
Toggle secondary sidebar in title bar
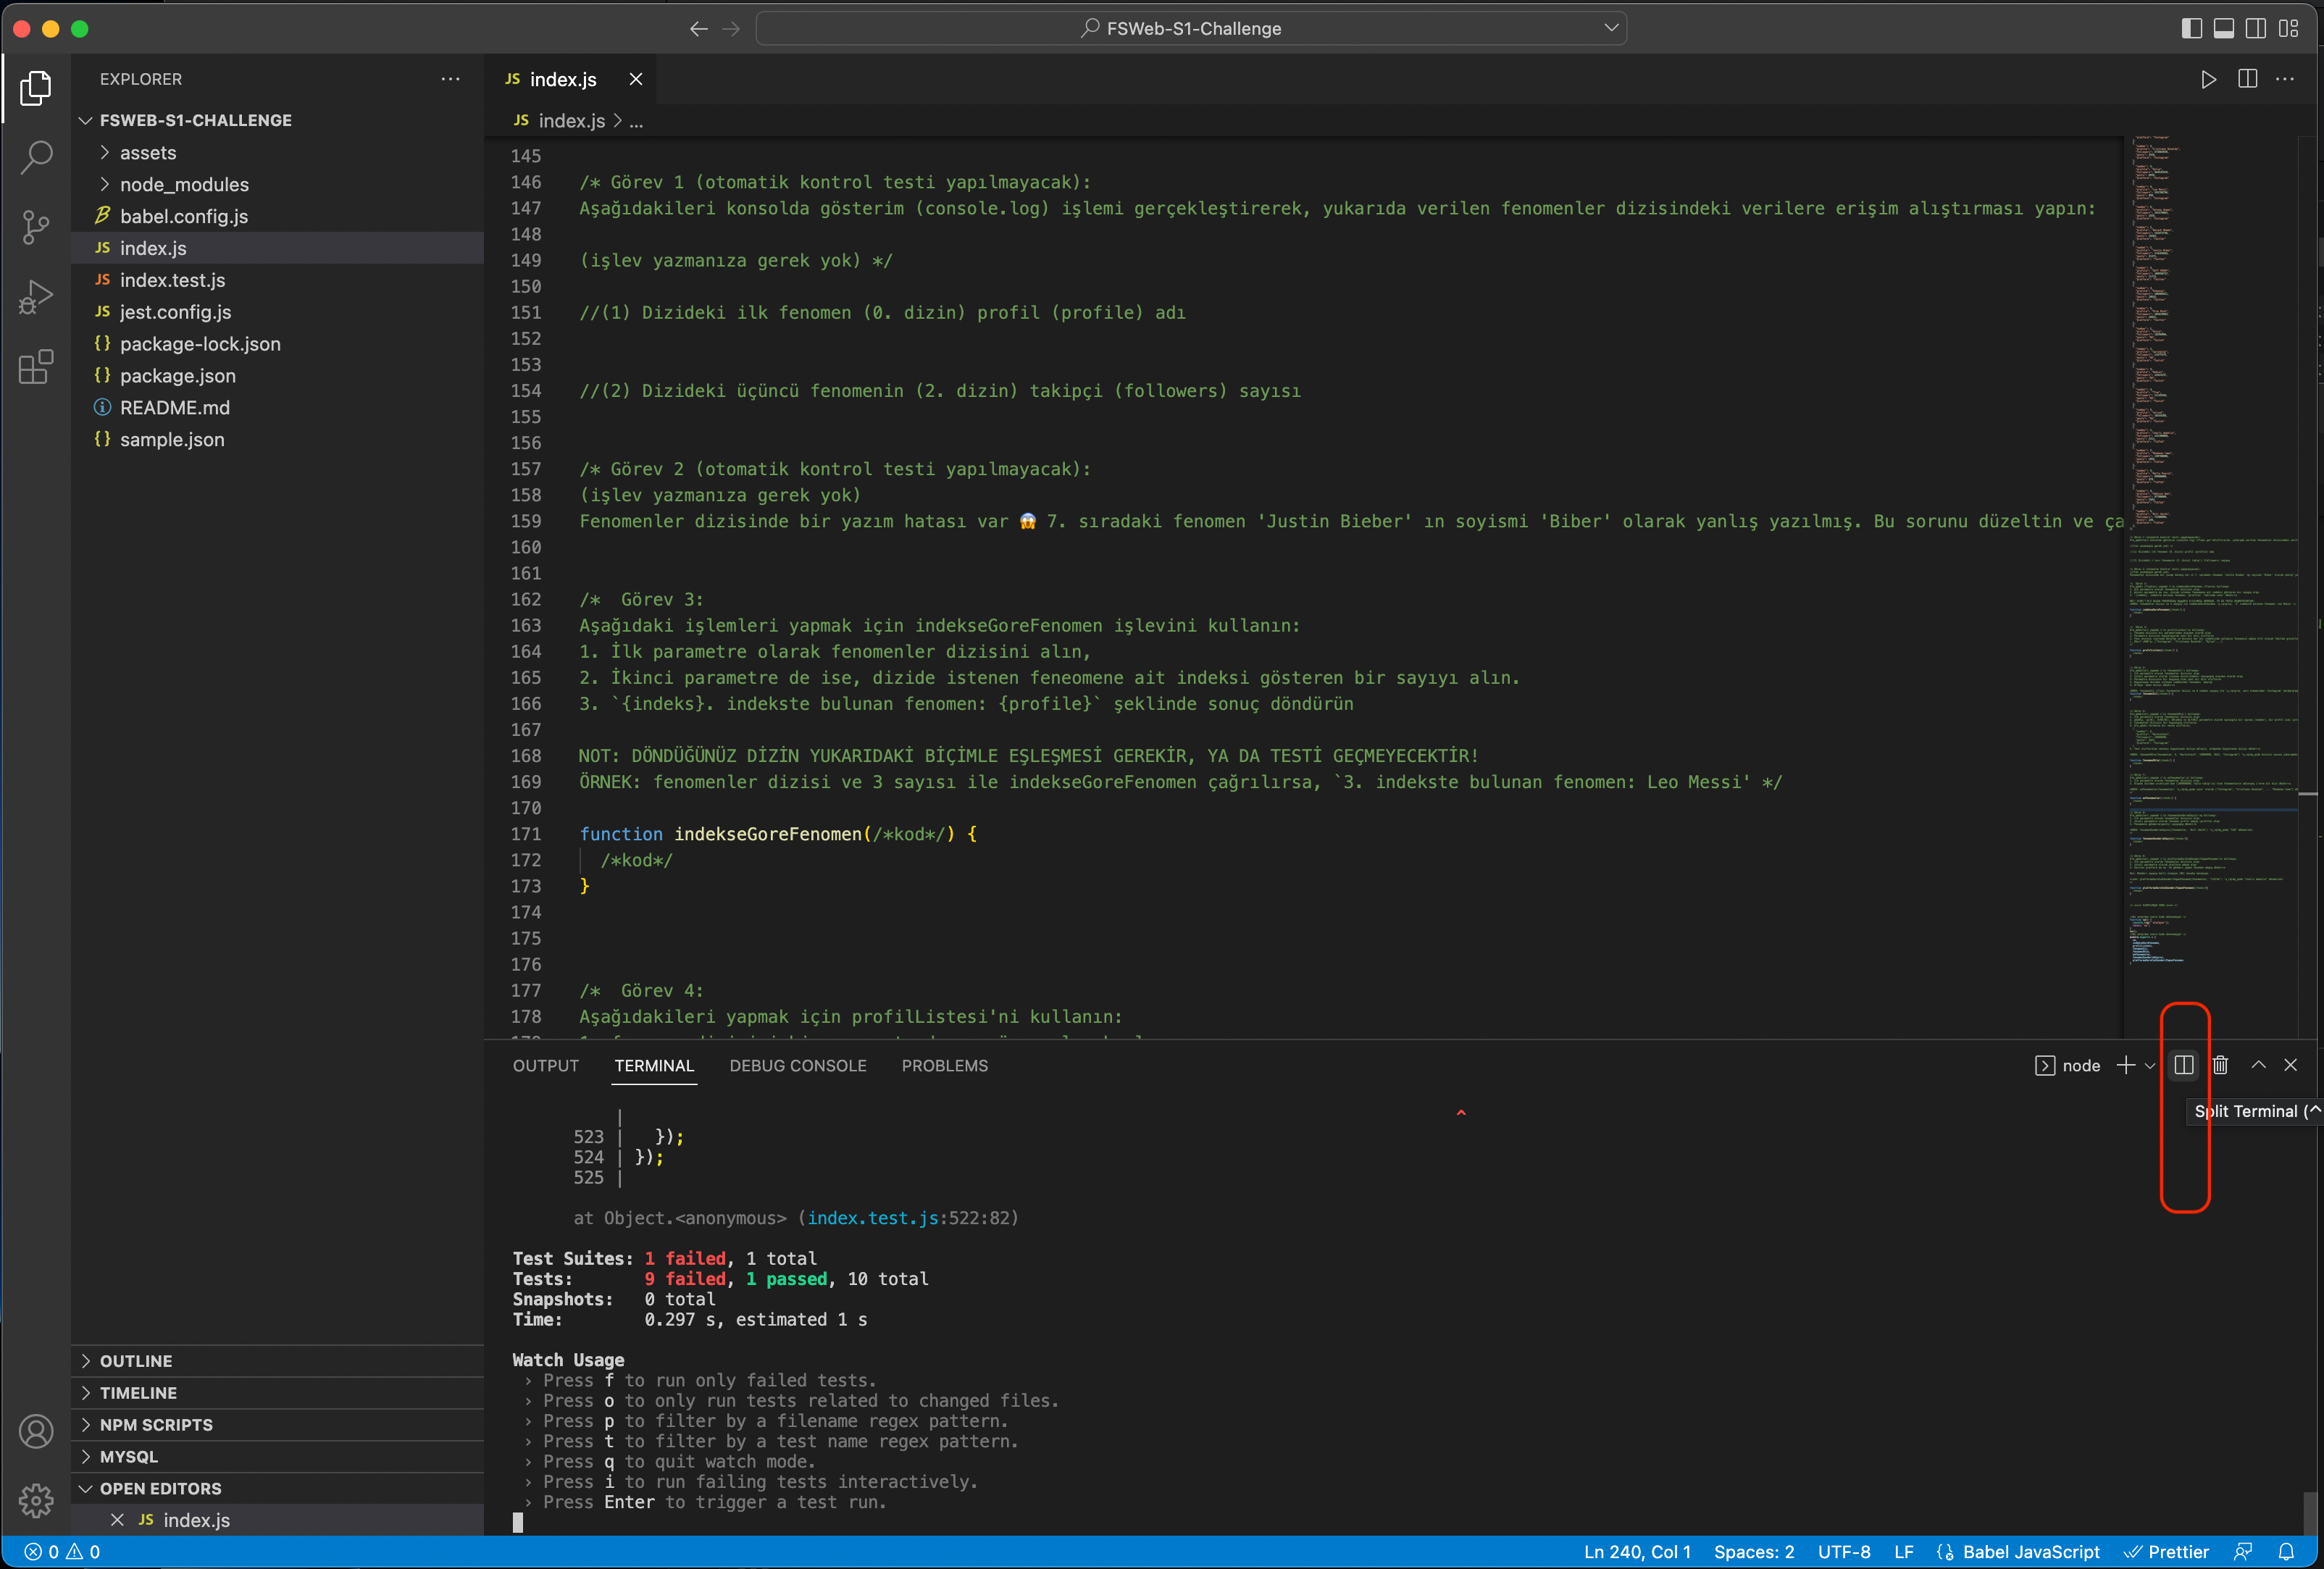pos(2255,28)
